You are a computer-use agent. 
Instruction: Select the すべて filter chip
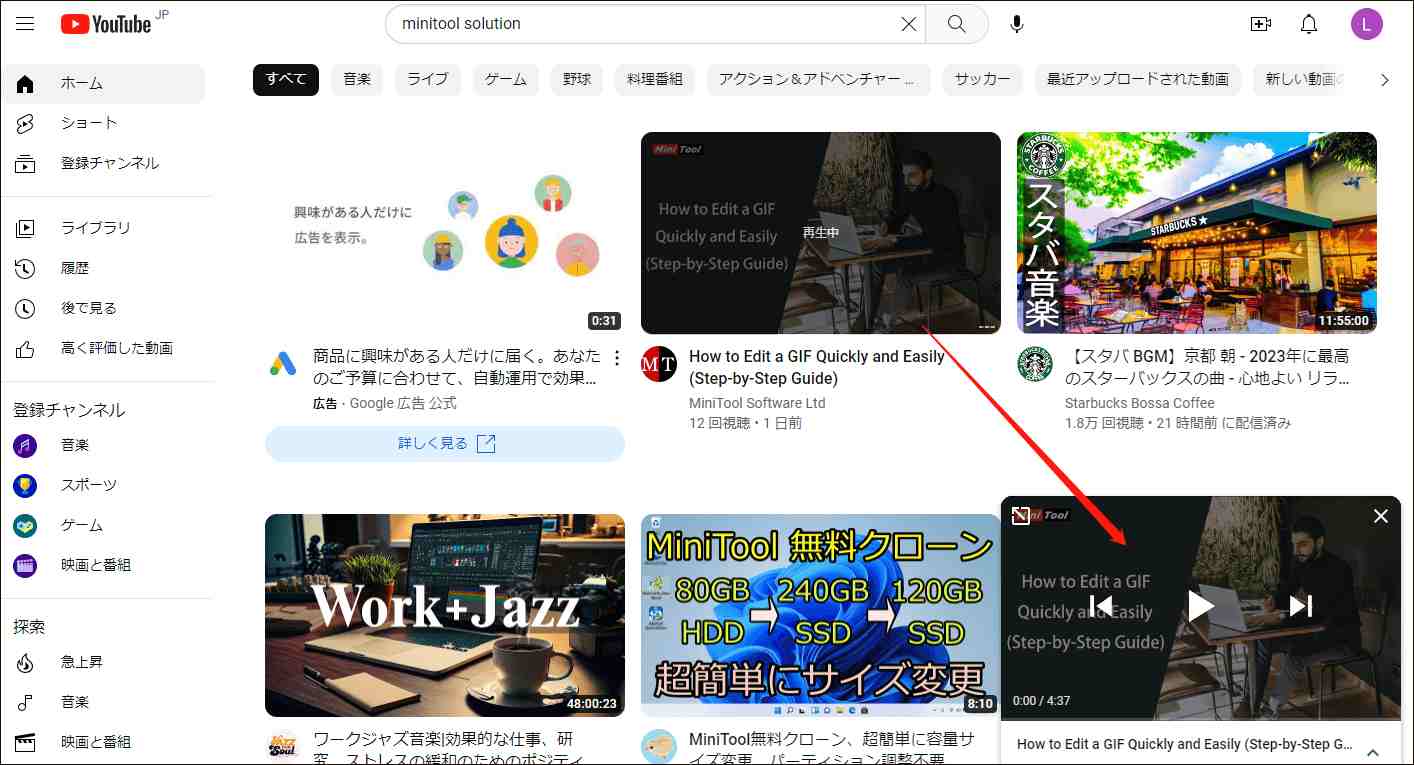(286, 79)
